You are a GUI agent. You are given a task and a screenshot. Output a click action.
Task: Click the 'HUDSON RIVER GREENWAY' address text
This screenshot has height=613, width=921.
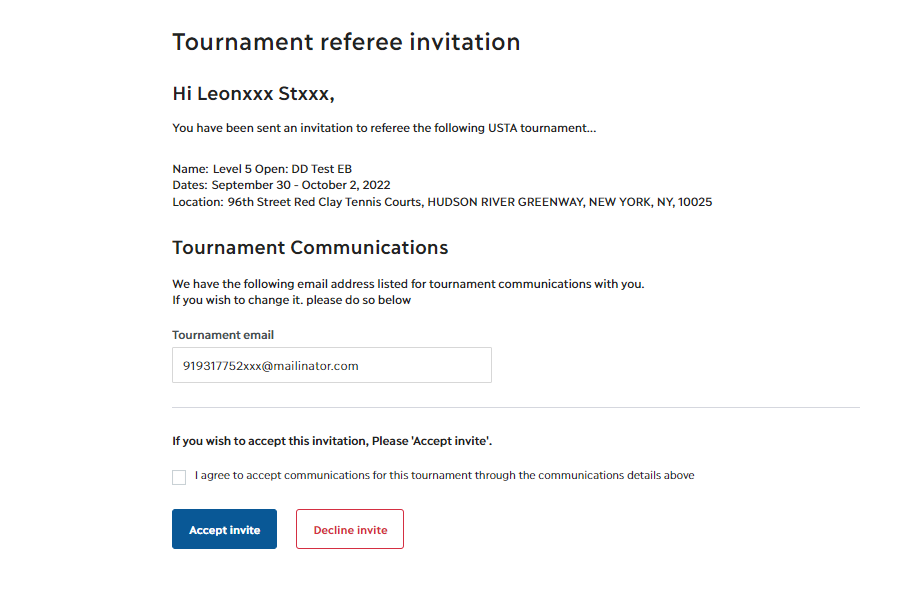click(505, 202)
